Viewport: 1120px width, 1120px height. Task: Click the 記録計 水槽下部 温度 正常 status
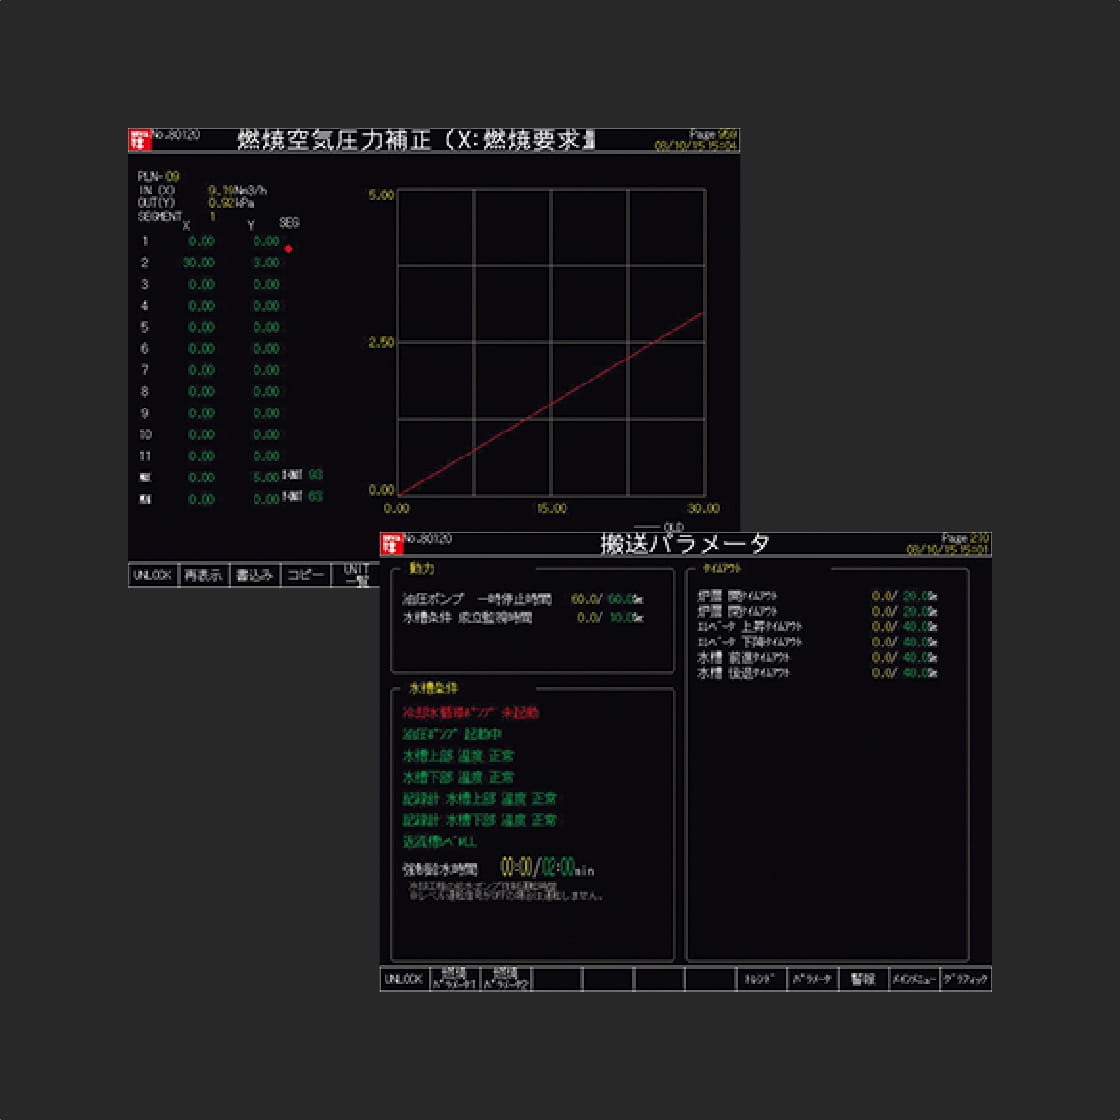479,820
